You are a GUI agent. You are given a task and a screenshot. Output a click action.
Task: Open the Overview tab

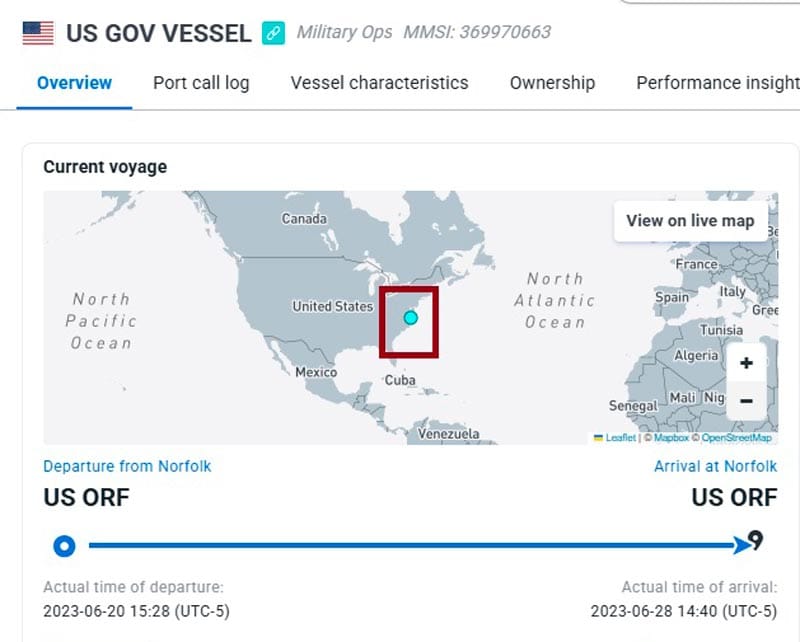(74, 83)
